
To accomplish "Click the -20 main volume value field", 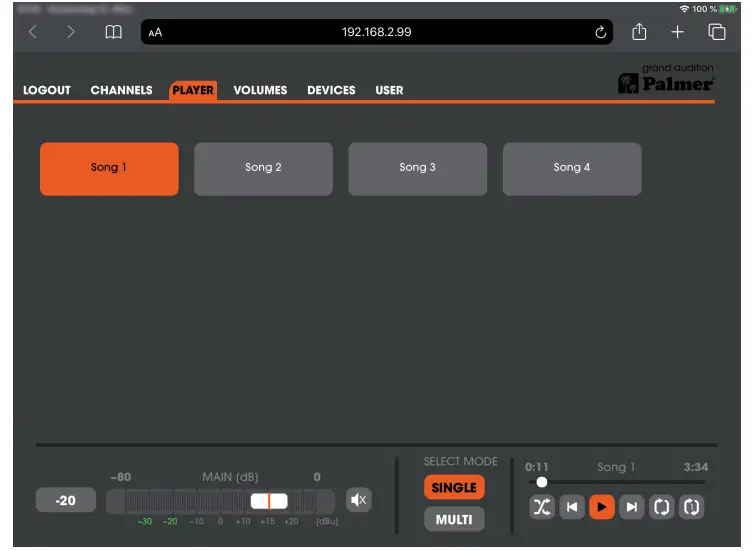I will click(66, 500).
